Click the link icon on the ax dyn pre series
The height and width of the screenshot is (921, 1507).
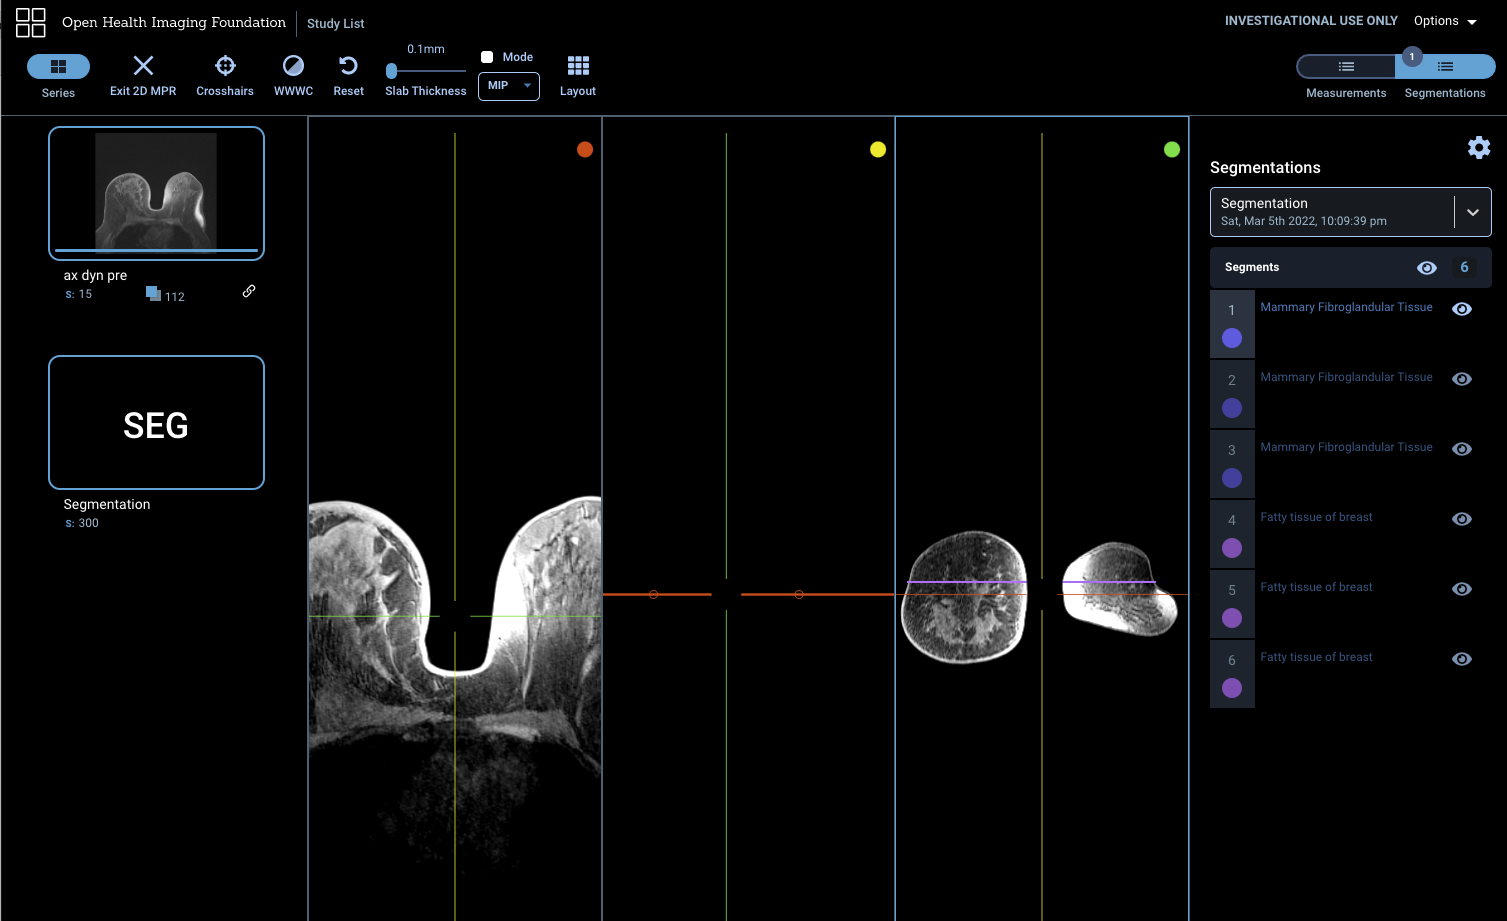[248, 291]
